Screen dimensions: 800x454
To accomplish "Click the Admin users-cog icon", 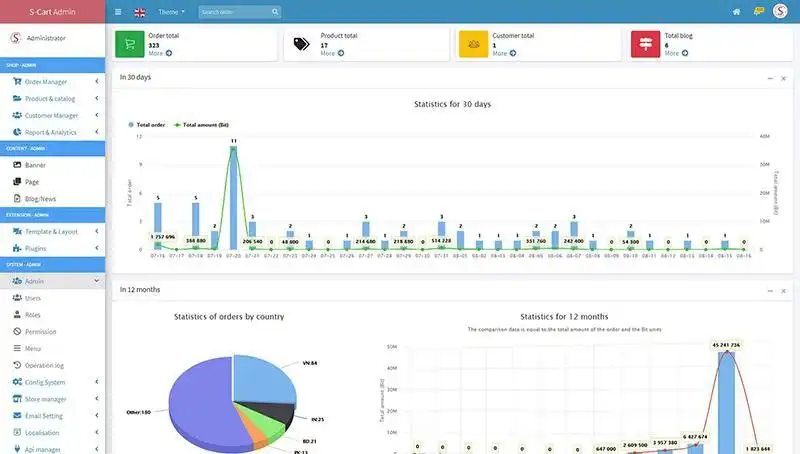I will 17,281.
